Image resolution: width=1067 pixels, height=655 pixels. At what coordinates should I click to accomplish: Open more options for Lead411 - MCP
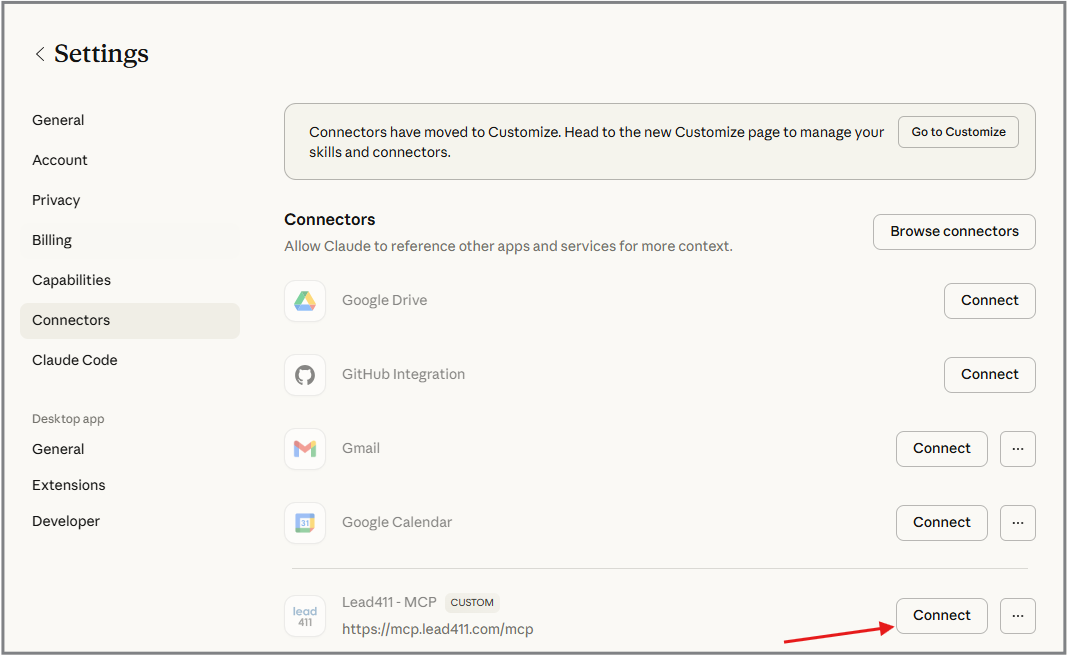1017,616
